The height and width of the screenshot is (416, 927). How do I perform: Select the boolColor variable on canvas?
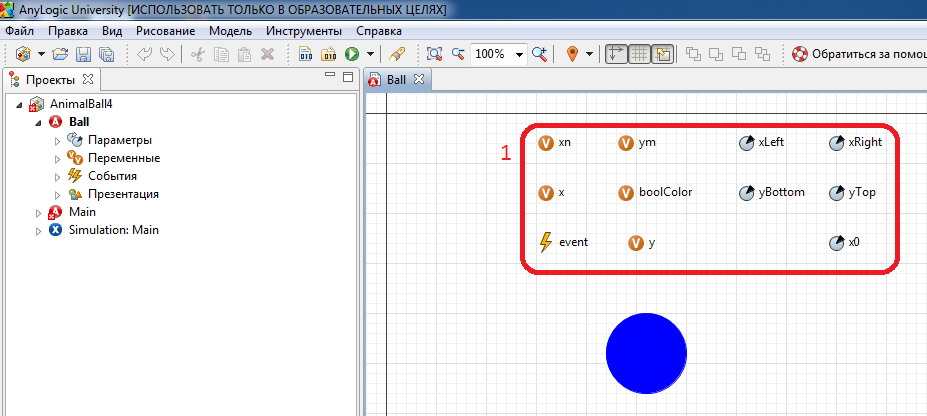point(654,193)
